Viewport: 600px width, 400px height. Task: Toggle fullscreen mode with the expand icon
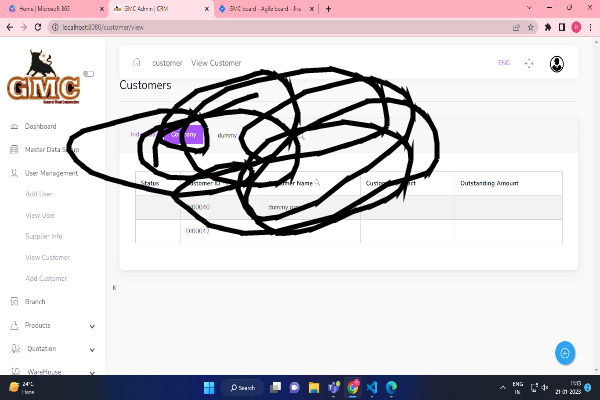(529, 63)
